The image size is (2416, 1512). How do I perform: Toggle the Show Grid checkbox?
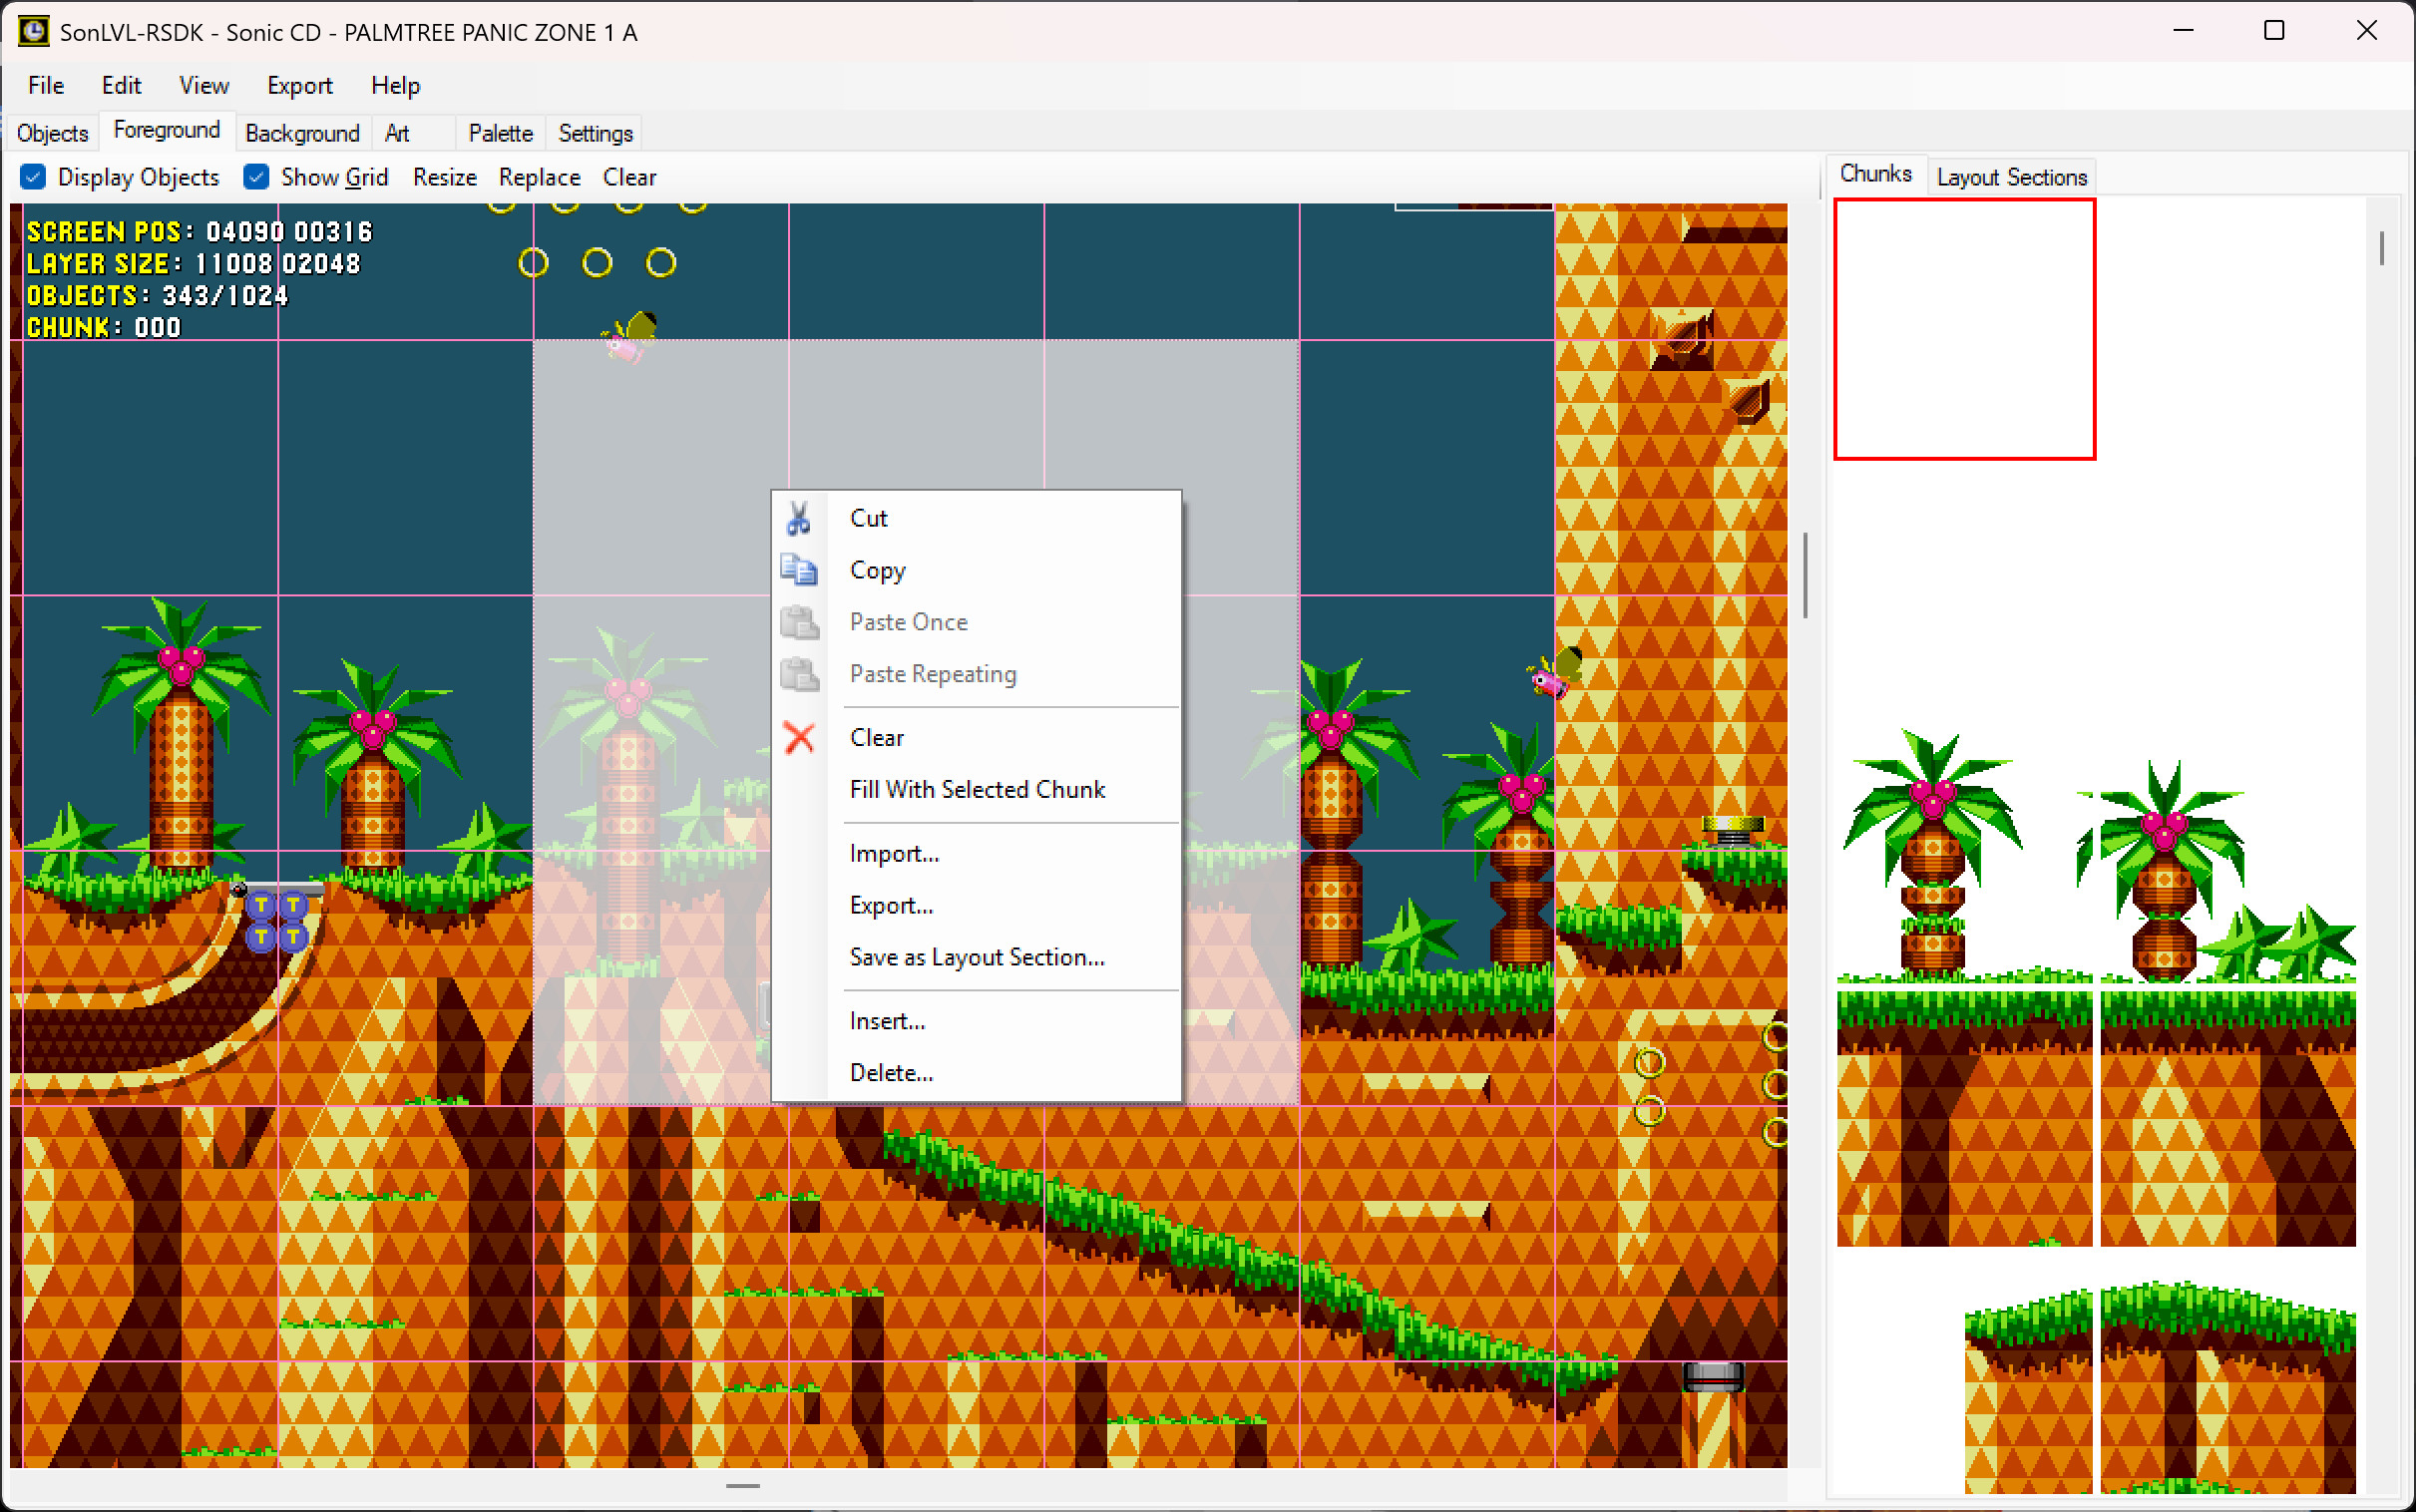tap(256, 177)
